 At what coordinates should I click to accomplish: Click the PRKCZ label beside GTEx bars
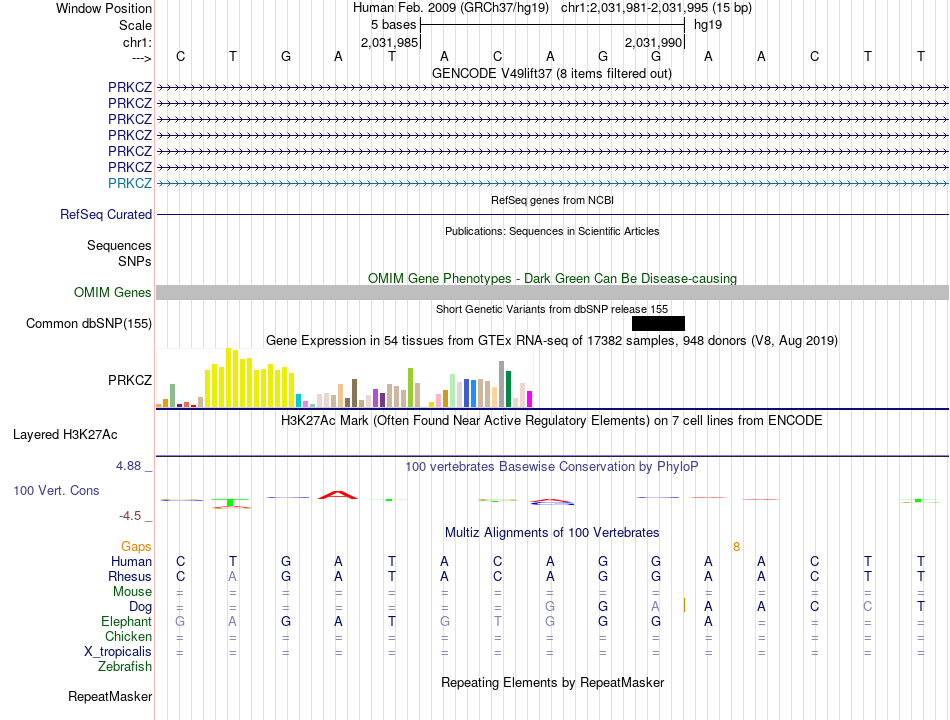click(130, 381)
